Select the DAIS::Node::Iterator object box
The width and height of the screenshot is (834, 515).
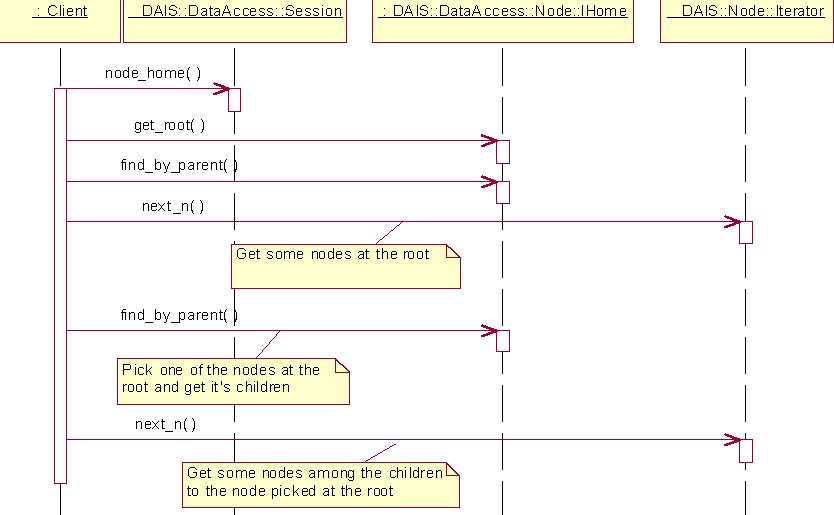click(x=747, y=21)
